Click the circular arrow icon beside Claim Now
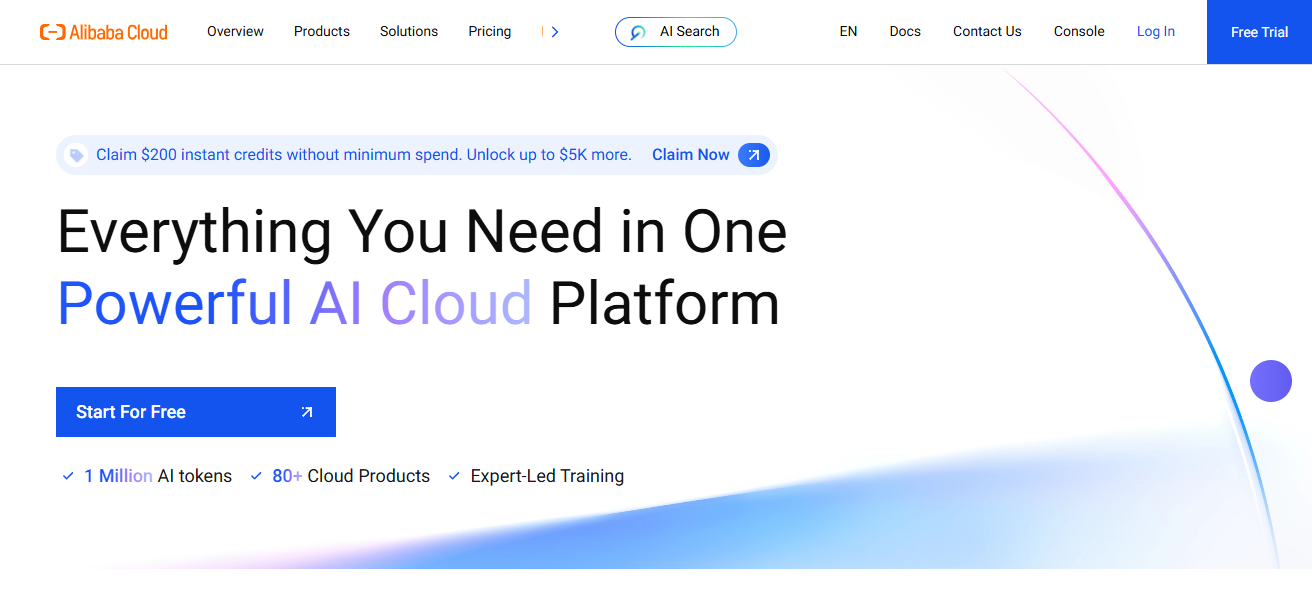Screen dimensions: 1312x600 754,154
